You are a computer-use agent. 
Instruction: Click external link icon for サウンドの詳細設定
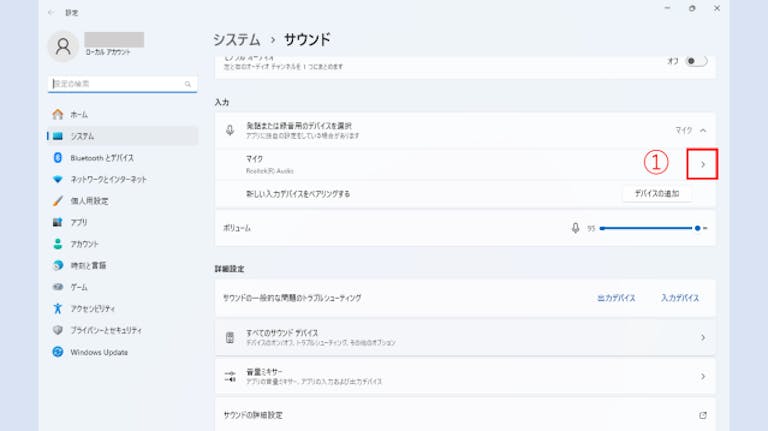coord(703,415)
